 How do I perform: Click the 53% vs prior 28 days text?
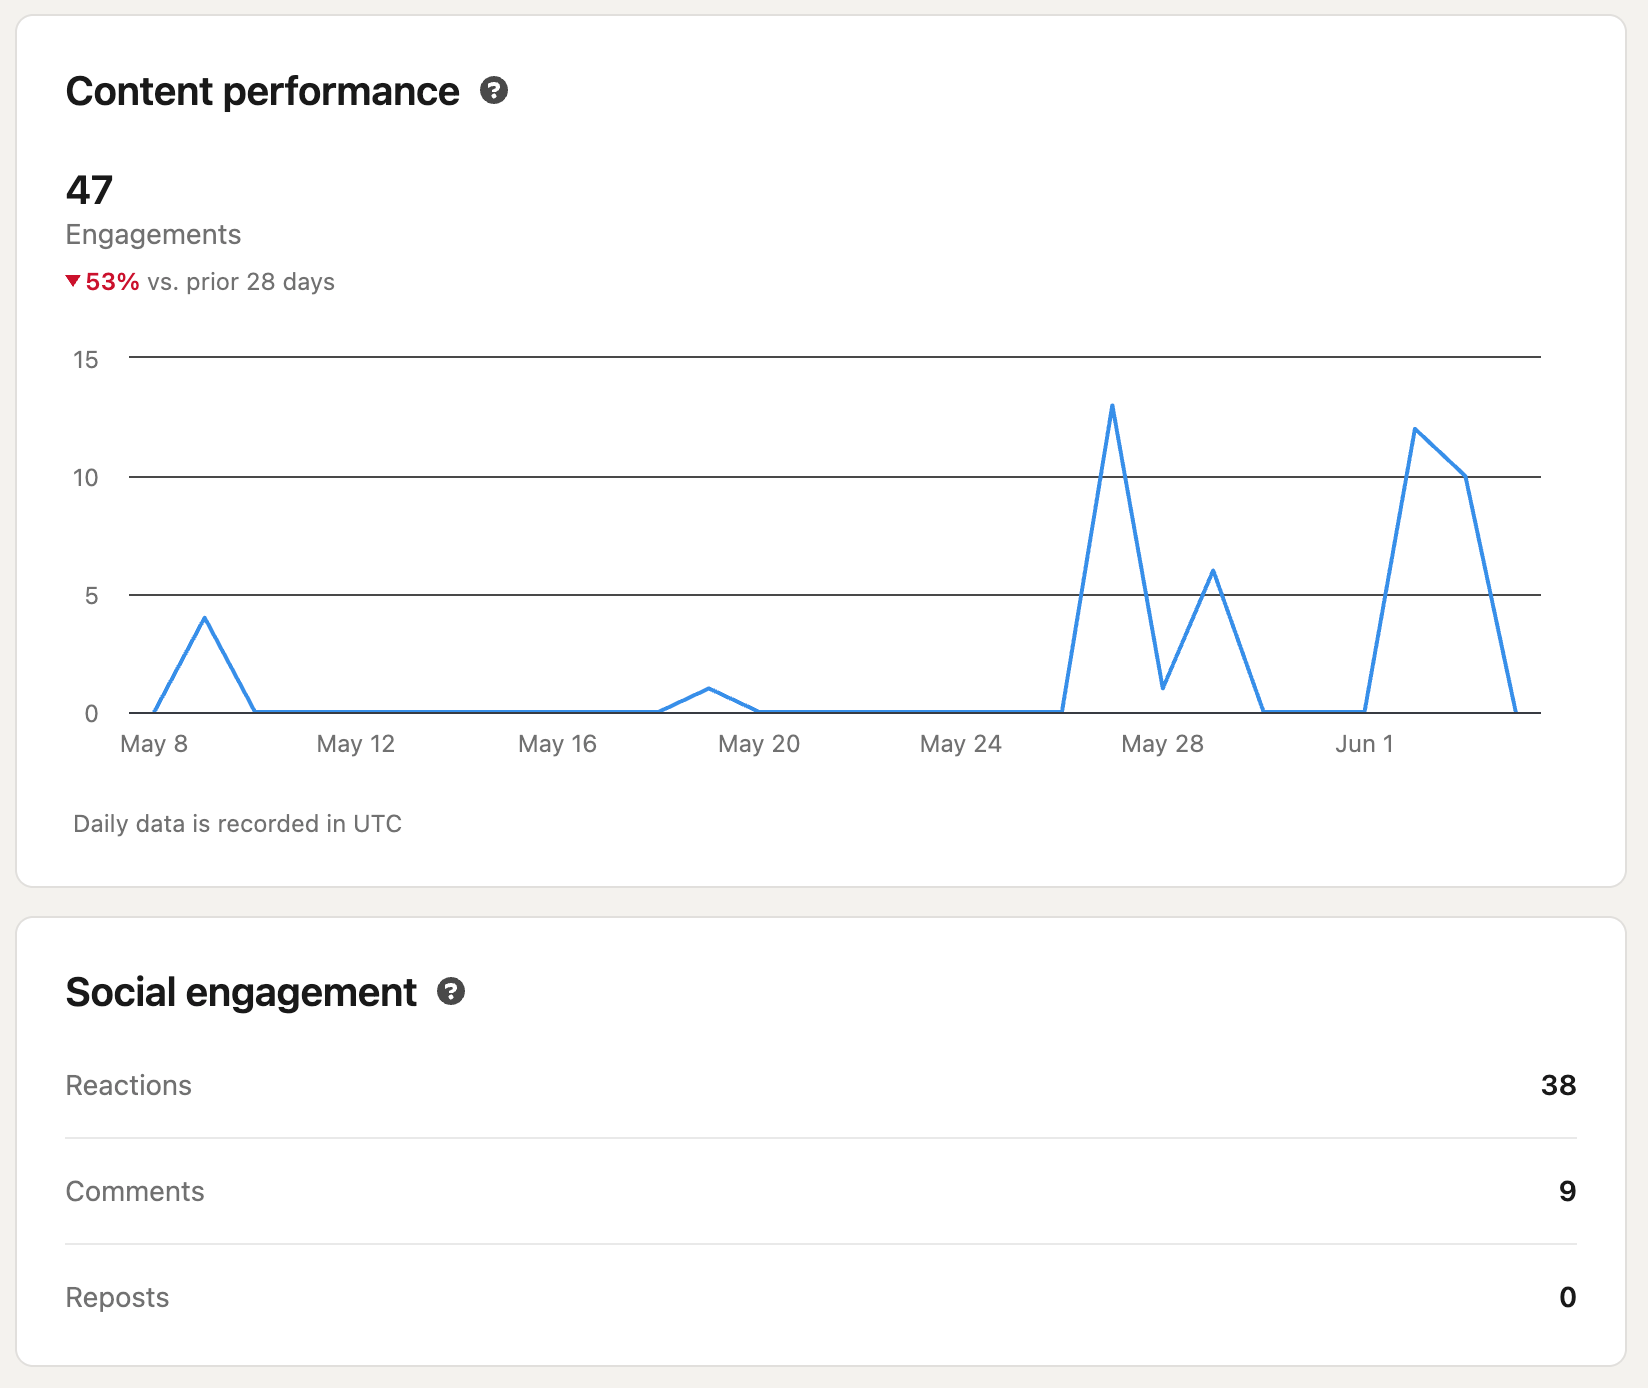pos(200,282)
